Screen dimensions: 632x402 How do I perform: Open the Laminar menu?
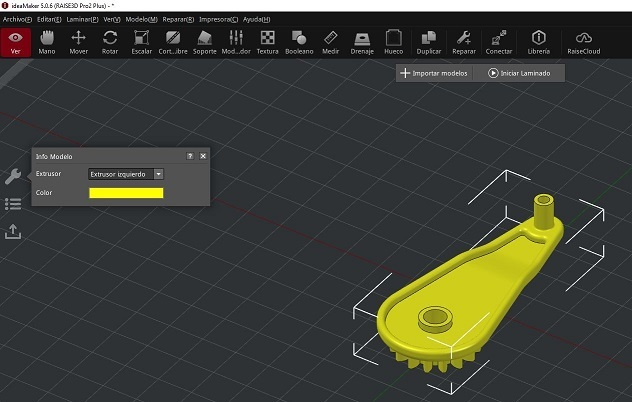click(83, 19)
